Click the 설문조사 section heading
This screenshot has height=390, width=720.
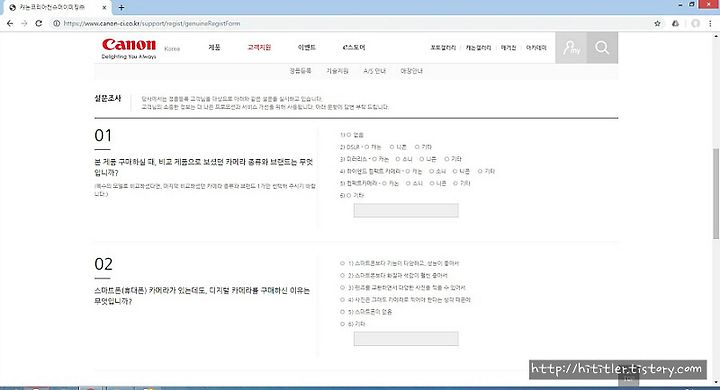[107, 98]
